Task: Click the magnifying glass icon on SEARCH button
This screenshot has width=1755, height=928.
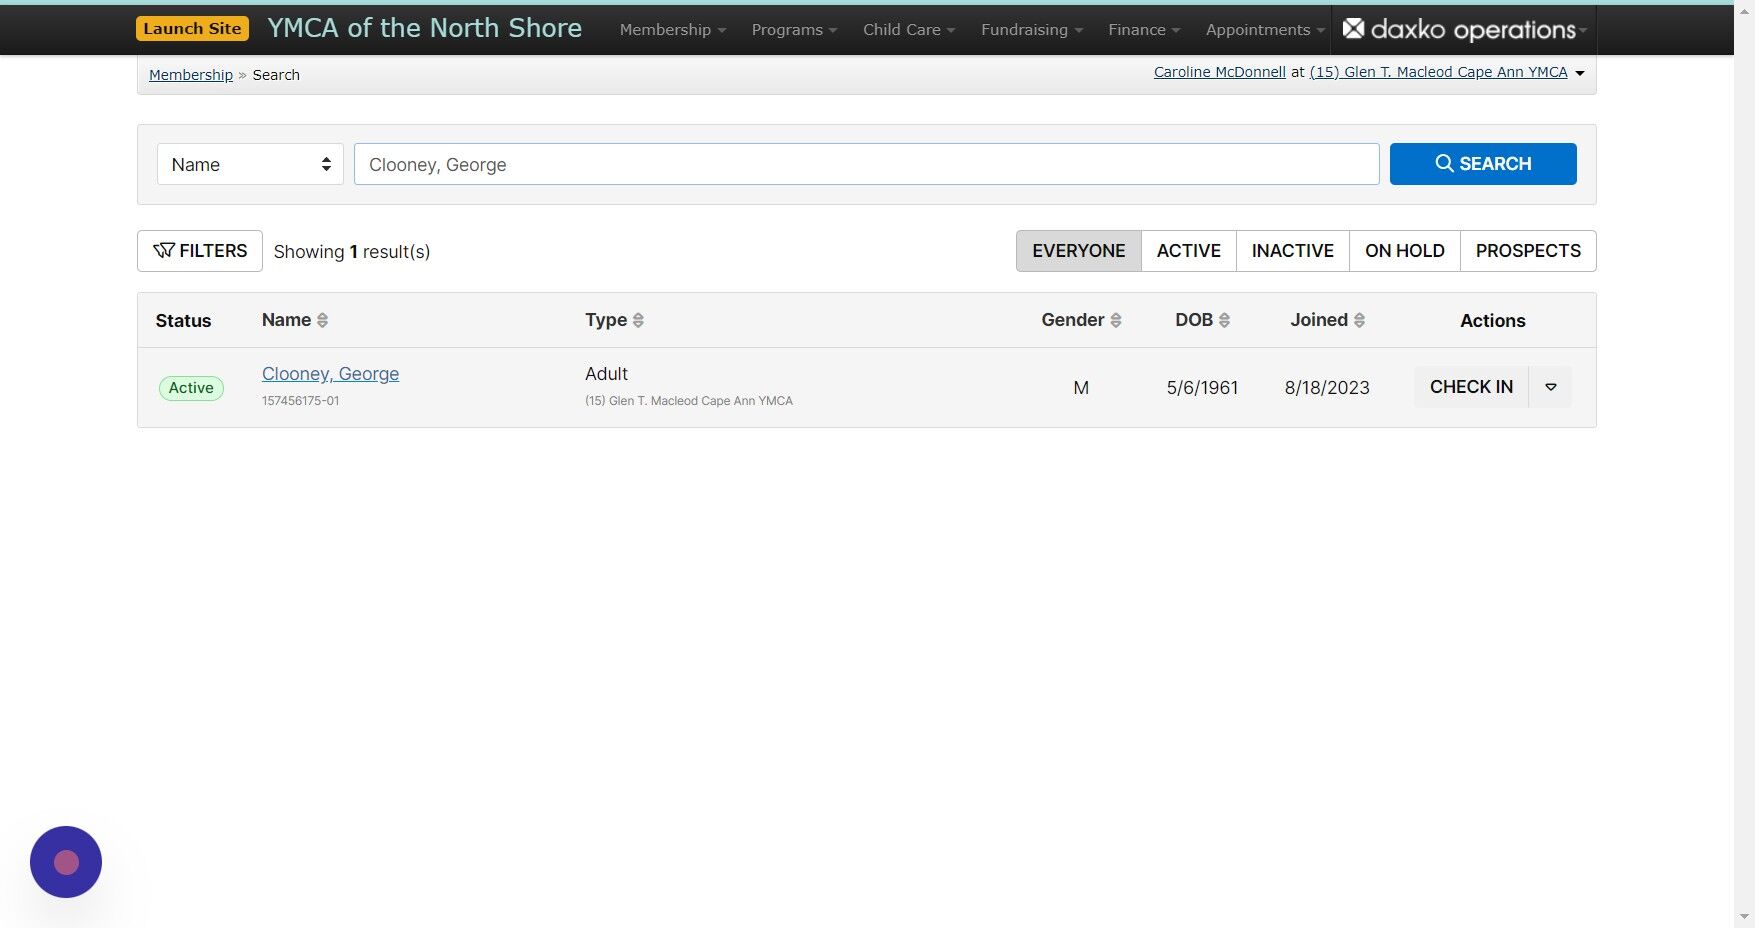Action: pos(1443,163)
